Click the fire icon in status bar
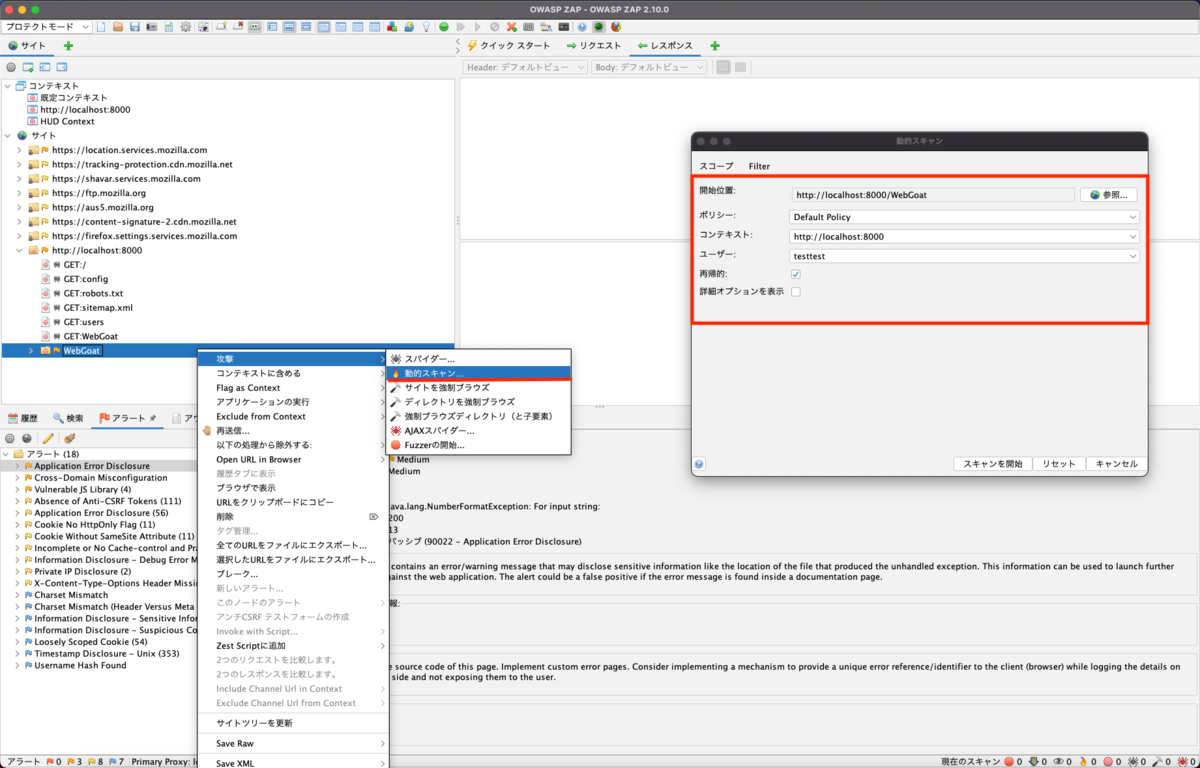1200x768 pixels. [x=1083, y=762]
